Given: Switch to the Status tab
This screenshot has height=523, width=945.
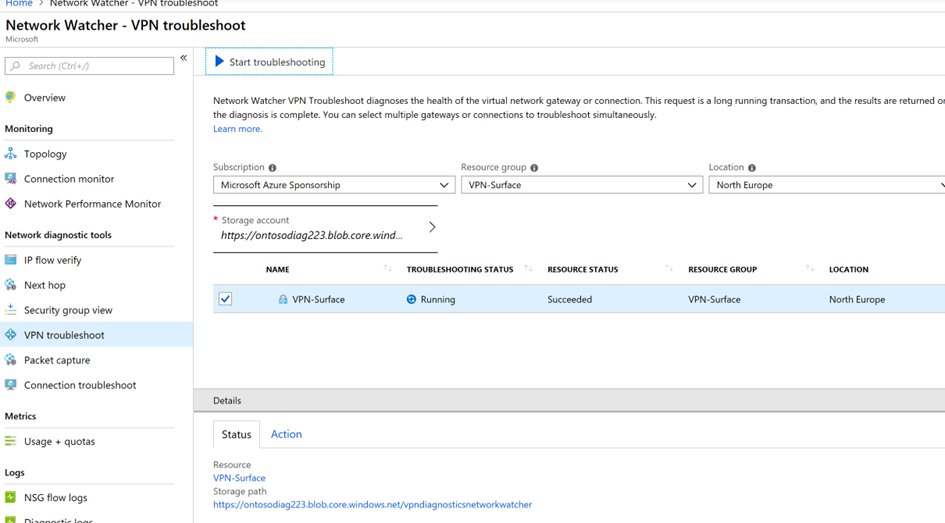Looking at the screenshot, I should click(236, 434).
